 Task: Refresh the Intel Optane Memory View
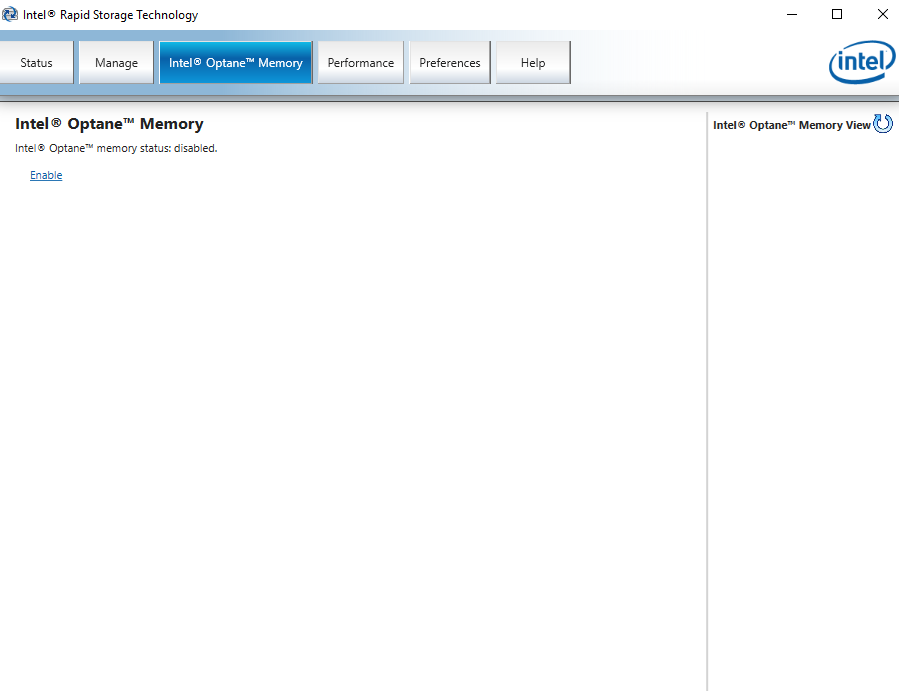point(883,123)
